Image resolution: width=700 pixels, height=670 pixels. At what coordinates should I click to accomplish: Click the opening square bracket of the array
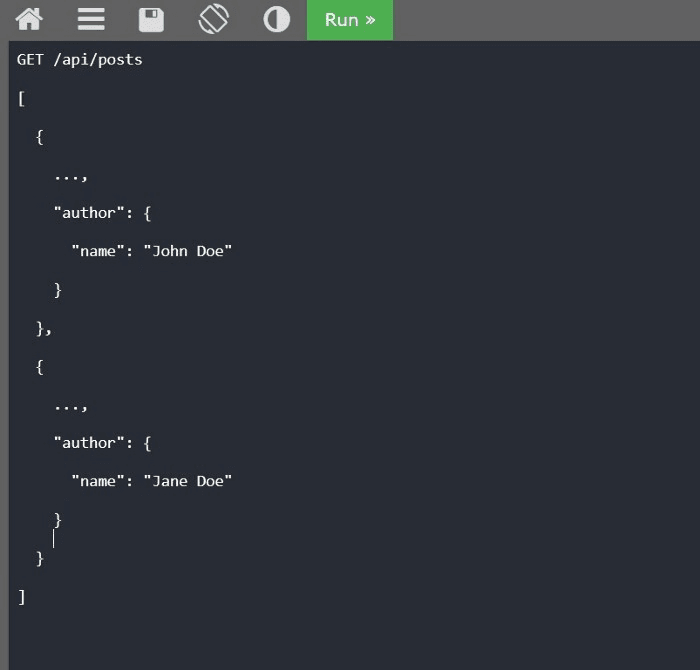(x=21, y=98)
